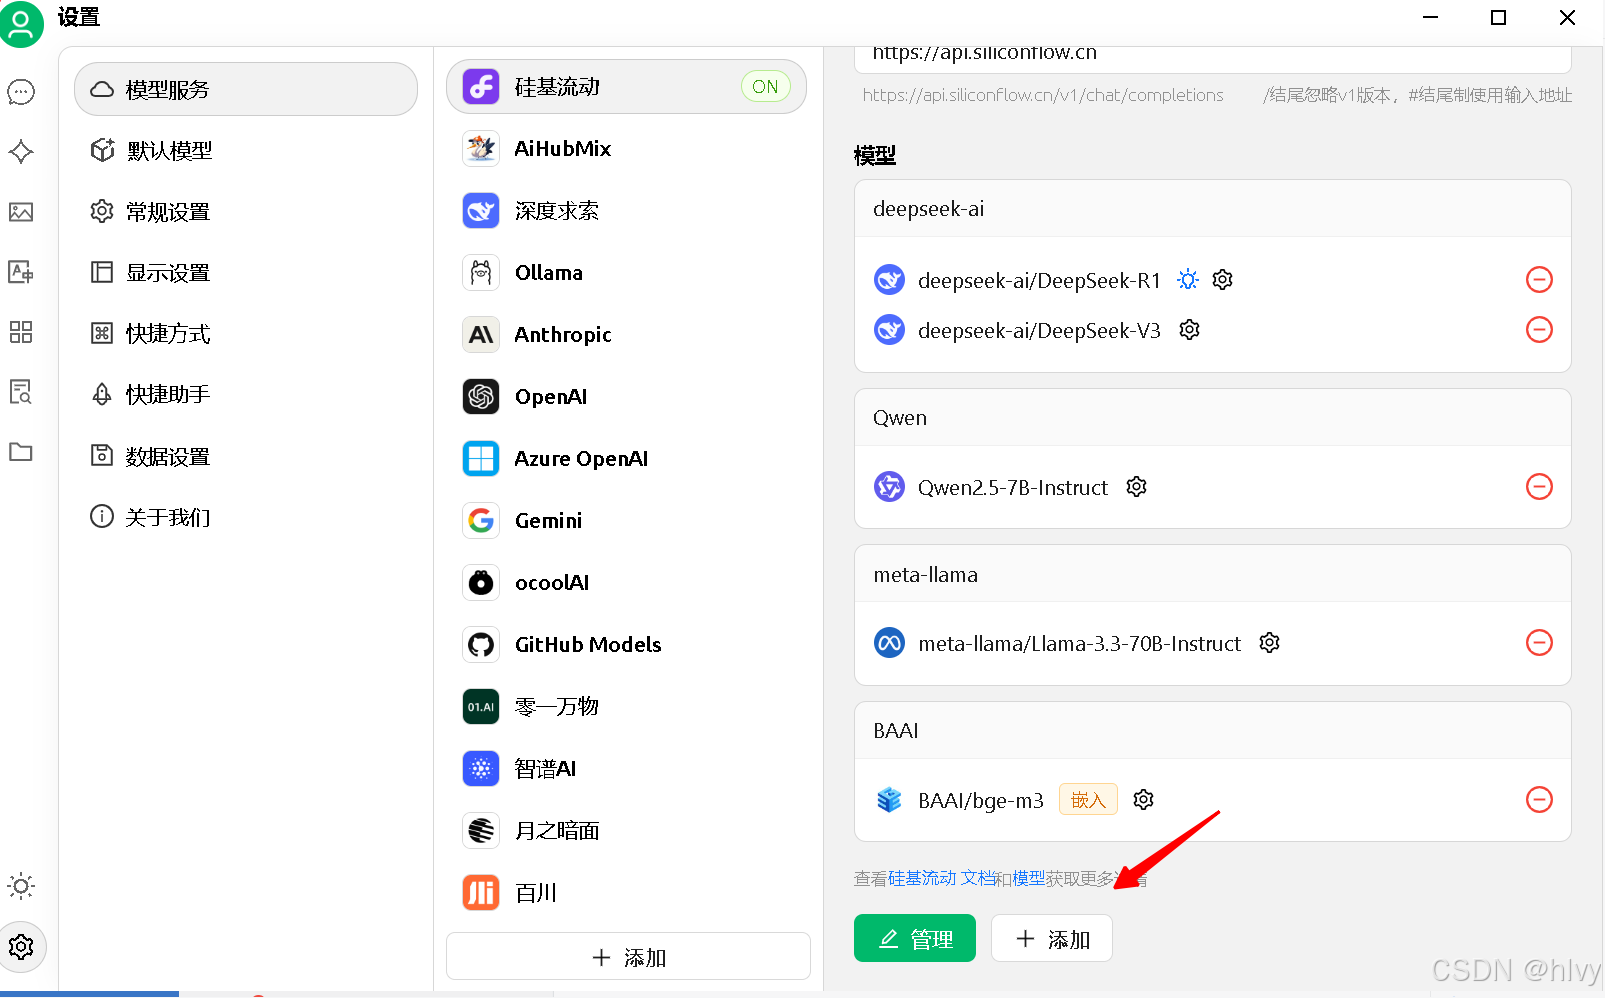
Task: Remove the deepseek-ai/DeepSeek-R1 model
Action: tap(1539, 280)
